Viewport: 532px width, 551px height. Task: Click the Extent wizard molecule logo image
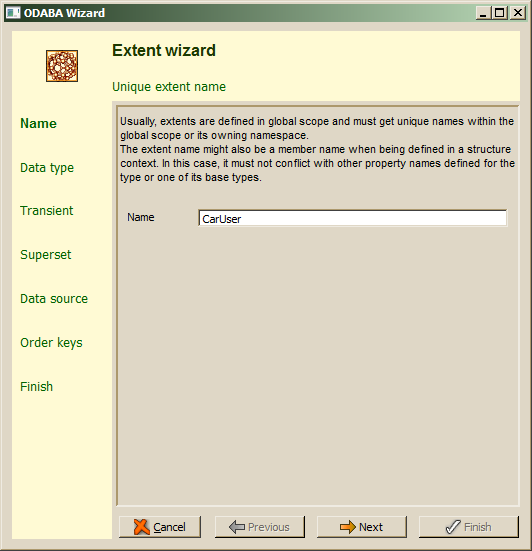tap(62, 66)
